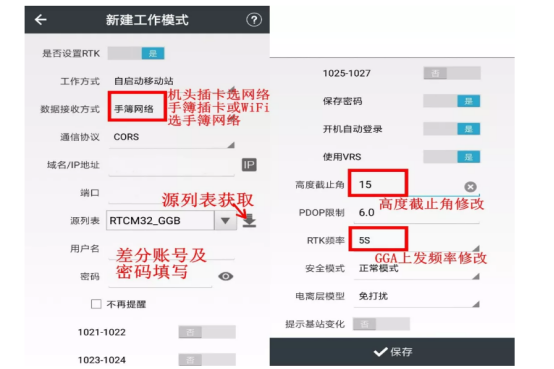Click the PDOP限制 field showing 6.0
Viewport: 554px width, 369px height.
(417, 213)
